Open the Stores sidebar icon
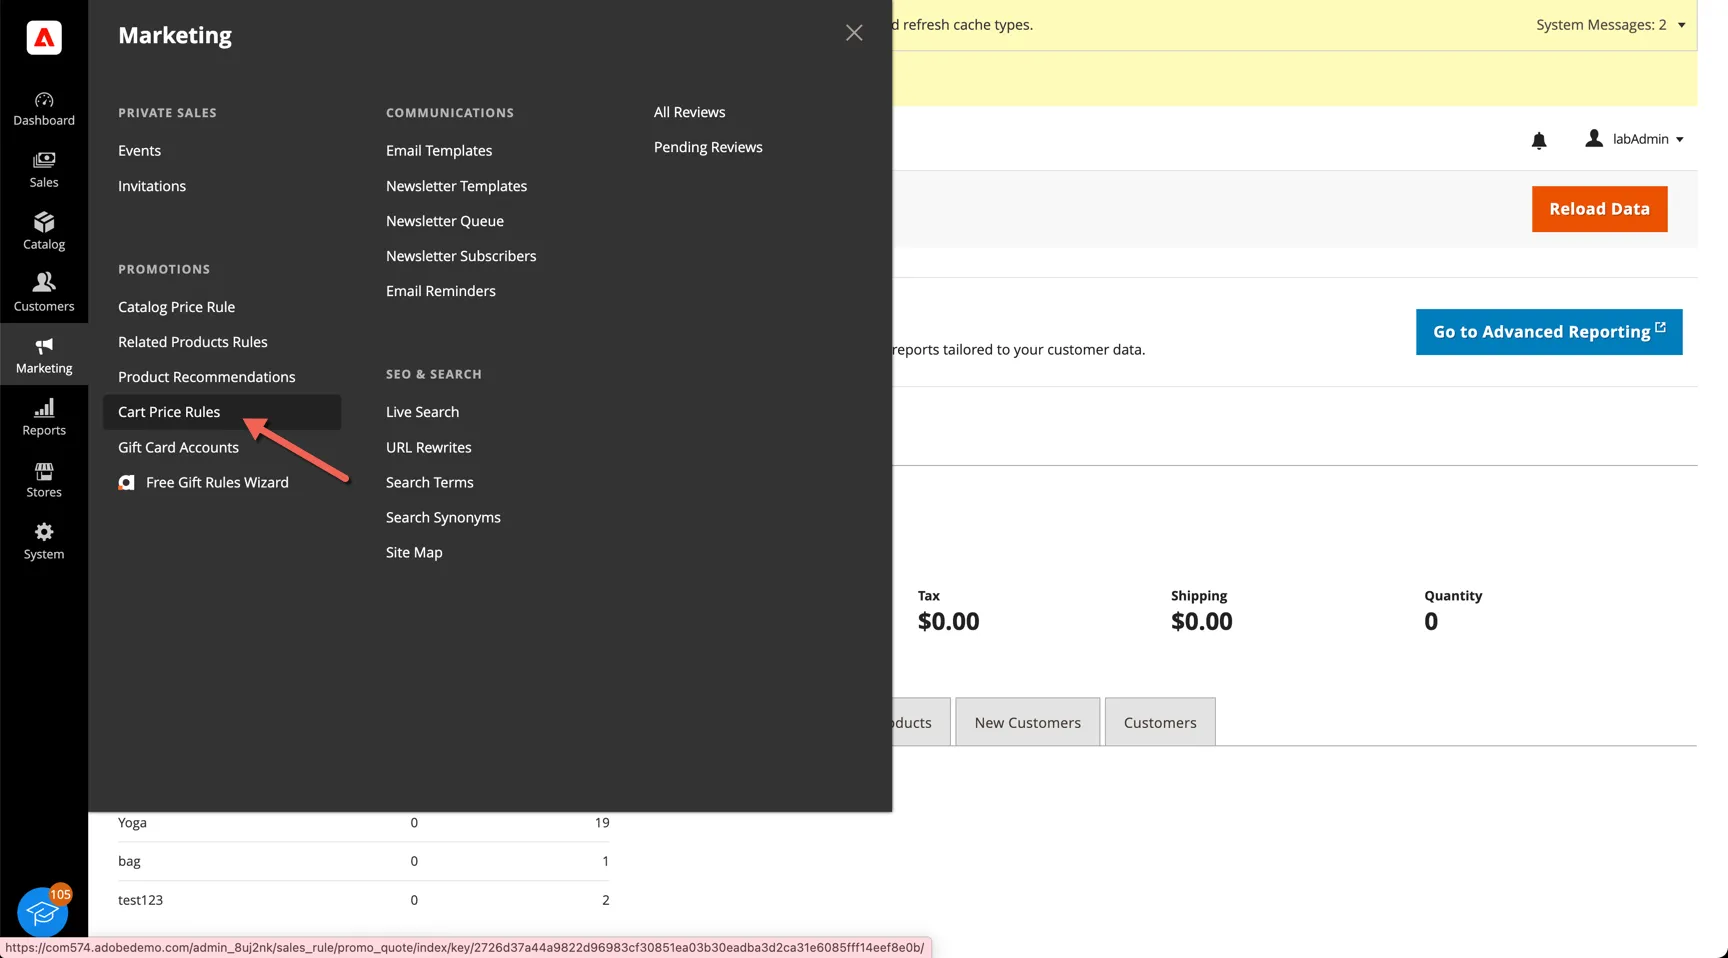Image resolution: width=1728 pixels, height=958 pixels. (44, 479)
